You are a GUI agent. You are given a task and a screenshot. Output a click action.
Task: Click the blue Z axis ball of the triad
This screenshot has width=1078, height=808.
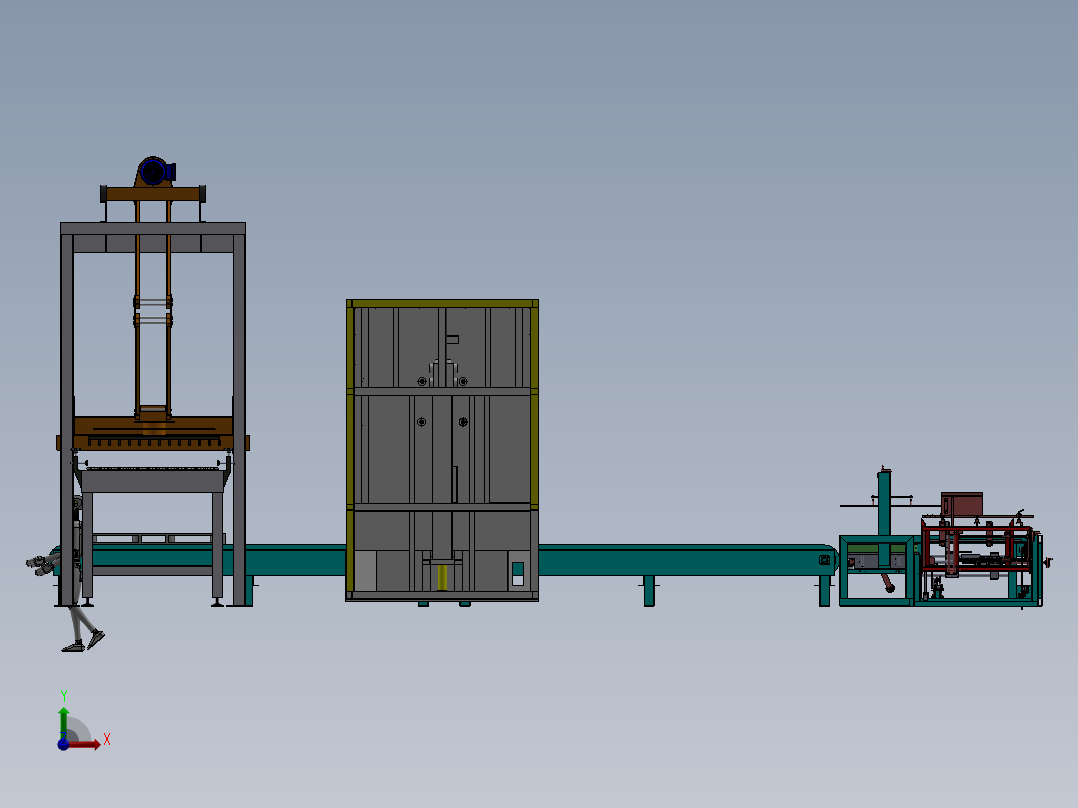tap(63, 745)
